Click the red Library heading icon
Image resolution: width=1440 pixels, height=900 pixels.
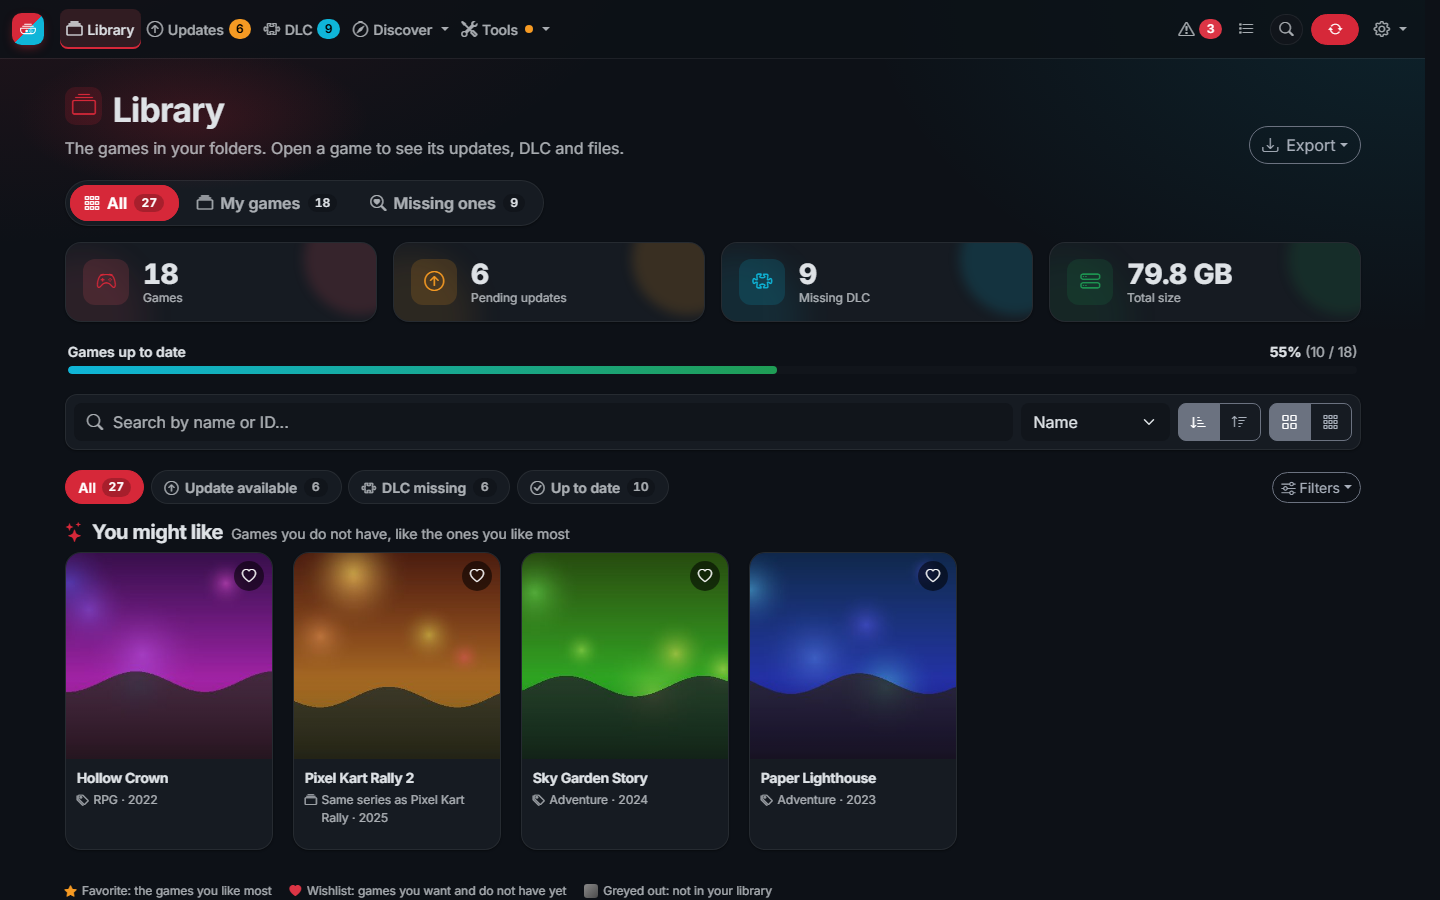pos(84,106)
